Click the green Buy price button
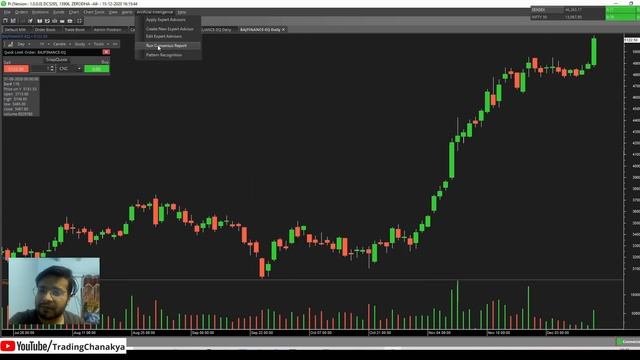 (x=97, y=69)
